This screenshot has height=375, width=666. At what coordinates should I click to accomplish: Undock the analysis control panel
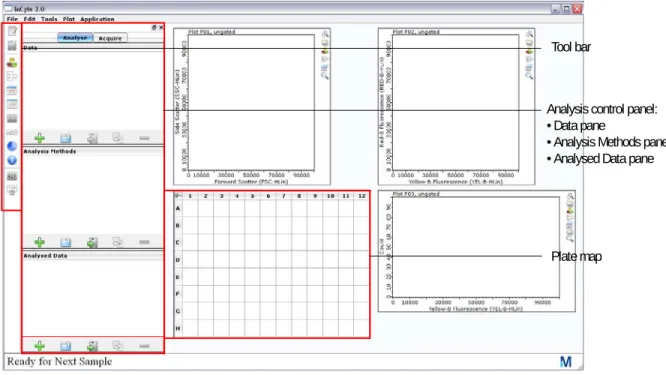point(154,27)
